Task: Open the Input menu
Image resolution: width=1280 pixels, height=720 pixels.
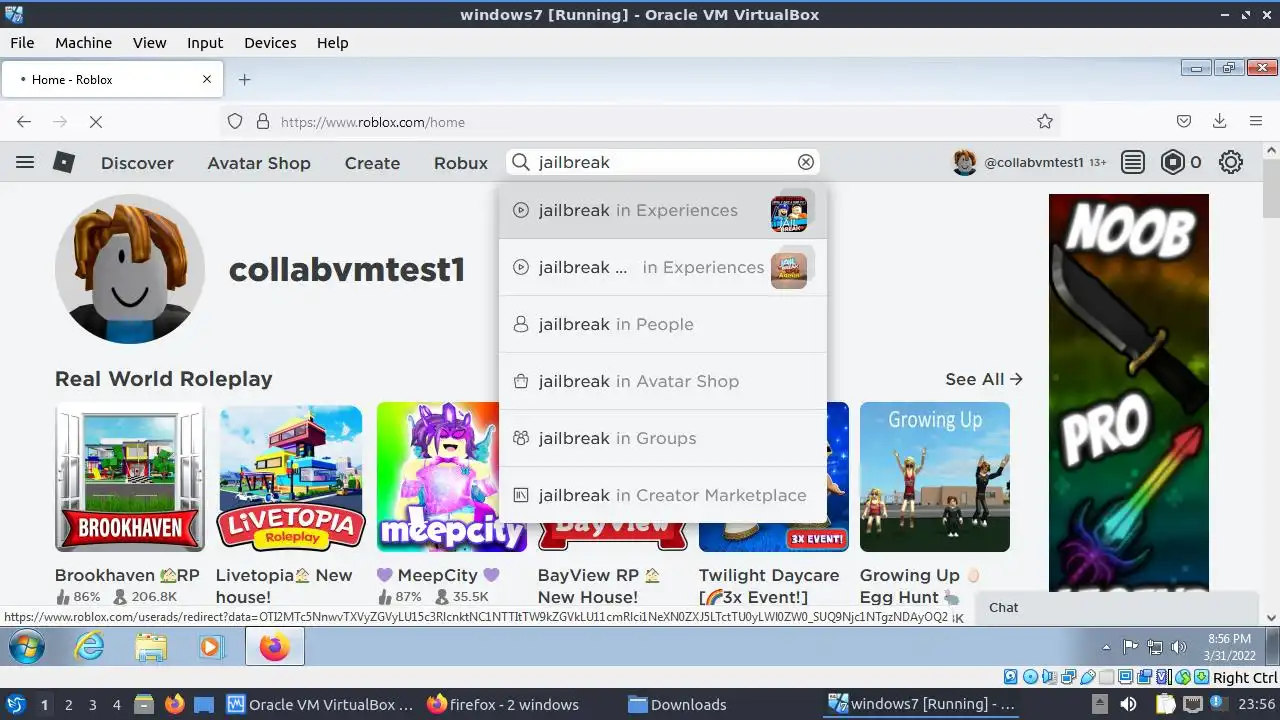Action: (x=205, y=43)
